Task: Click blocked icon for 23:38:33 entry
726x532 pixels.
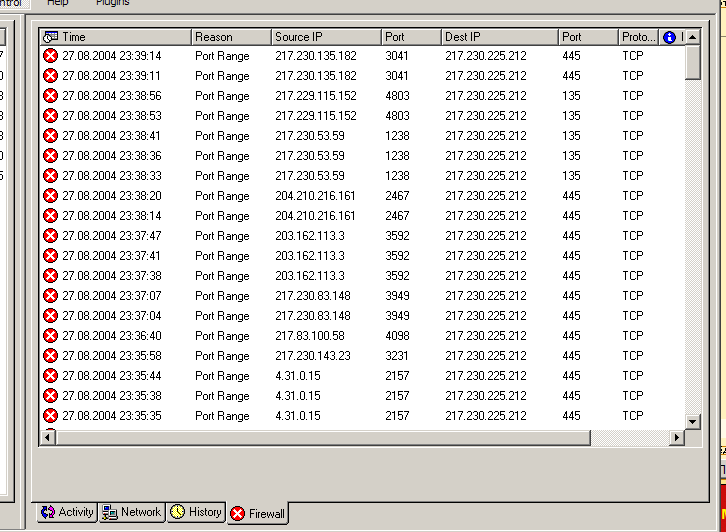Action: (50, 176)
